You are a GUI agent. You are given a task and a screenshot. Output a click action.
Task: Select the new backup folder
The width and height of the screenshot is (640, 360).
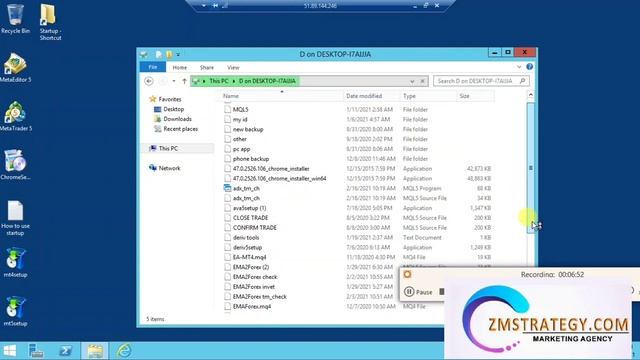point(248,129)
